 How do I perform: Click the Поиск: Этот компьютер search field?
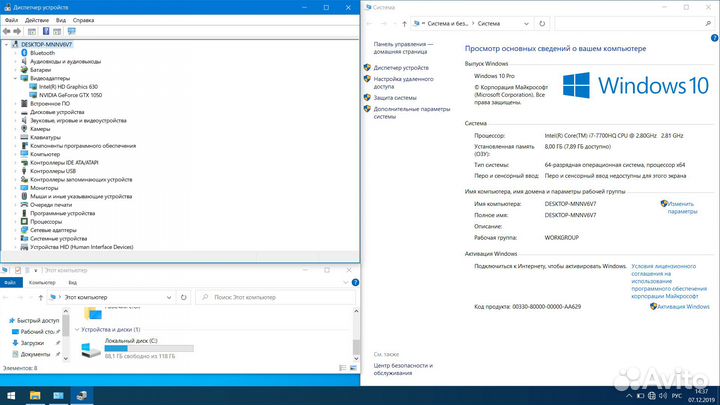tap(276, 297)
